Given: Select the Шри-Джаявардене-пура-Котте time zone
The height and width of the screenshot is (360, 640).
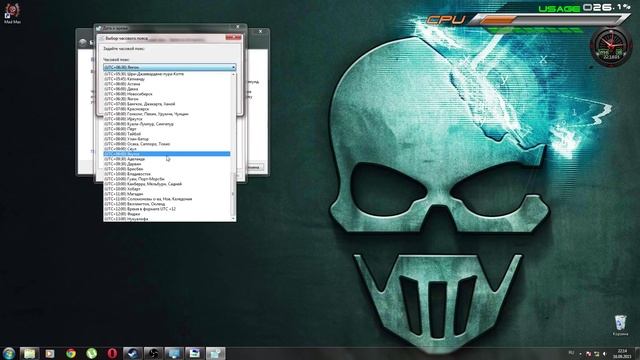Looking at the screenshot, I should (x=167, y=74).
